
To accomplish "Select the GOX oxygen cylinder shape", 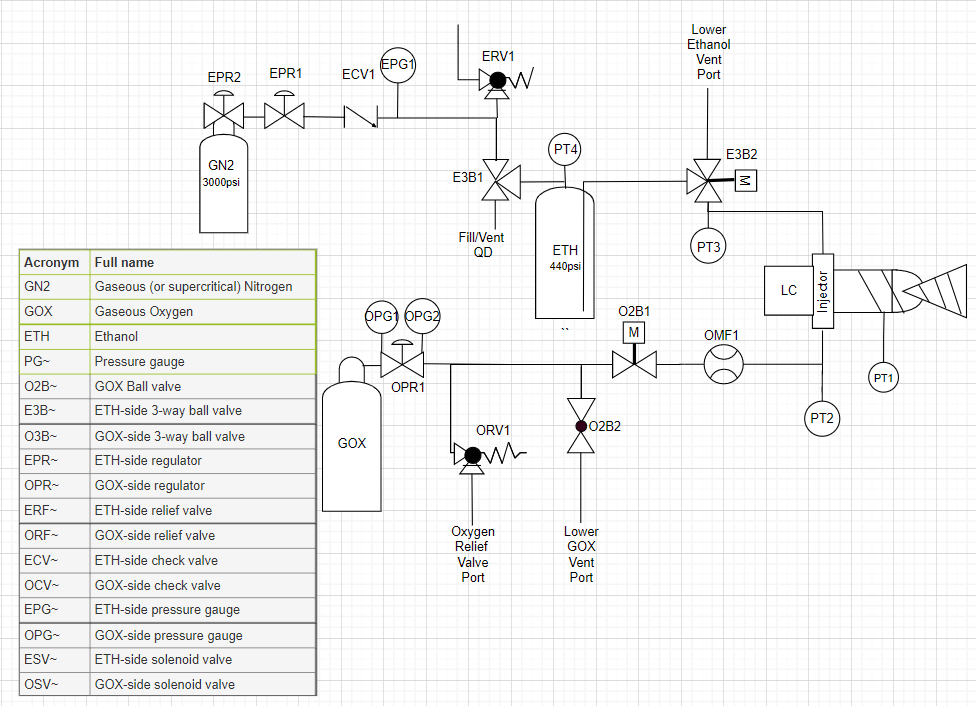I will tap(351, 440).
